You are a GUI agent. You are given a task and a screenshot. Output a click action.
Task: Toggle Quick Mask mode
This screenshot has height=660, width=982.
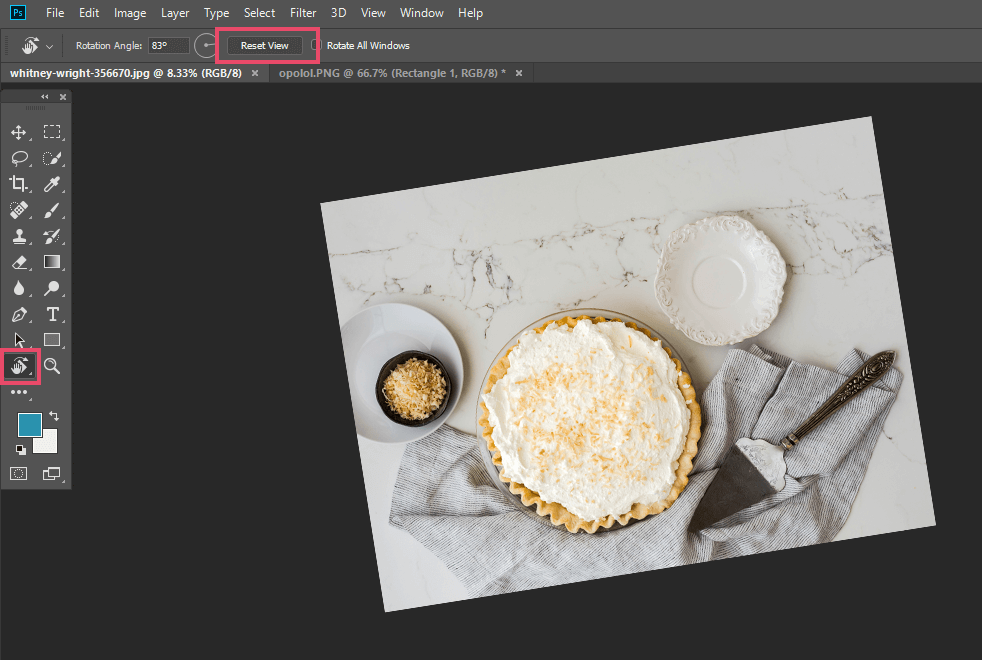coord(19,473)
